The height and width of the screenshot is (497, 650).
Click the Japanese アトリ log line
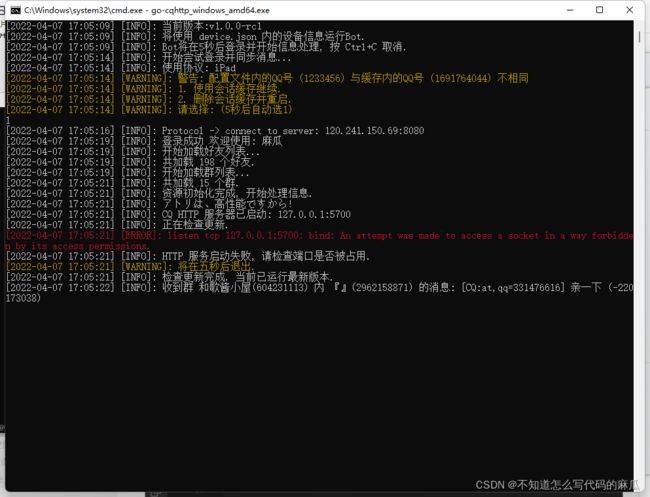click(x=149, y=204)
